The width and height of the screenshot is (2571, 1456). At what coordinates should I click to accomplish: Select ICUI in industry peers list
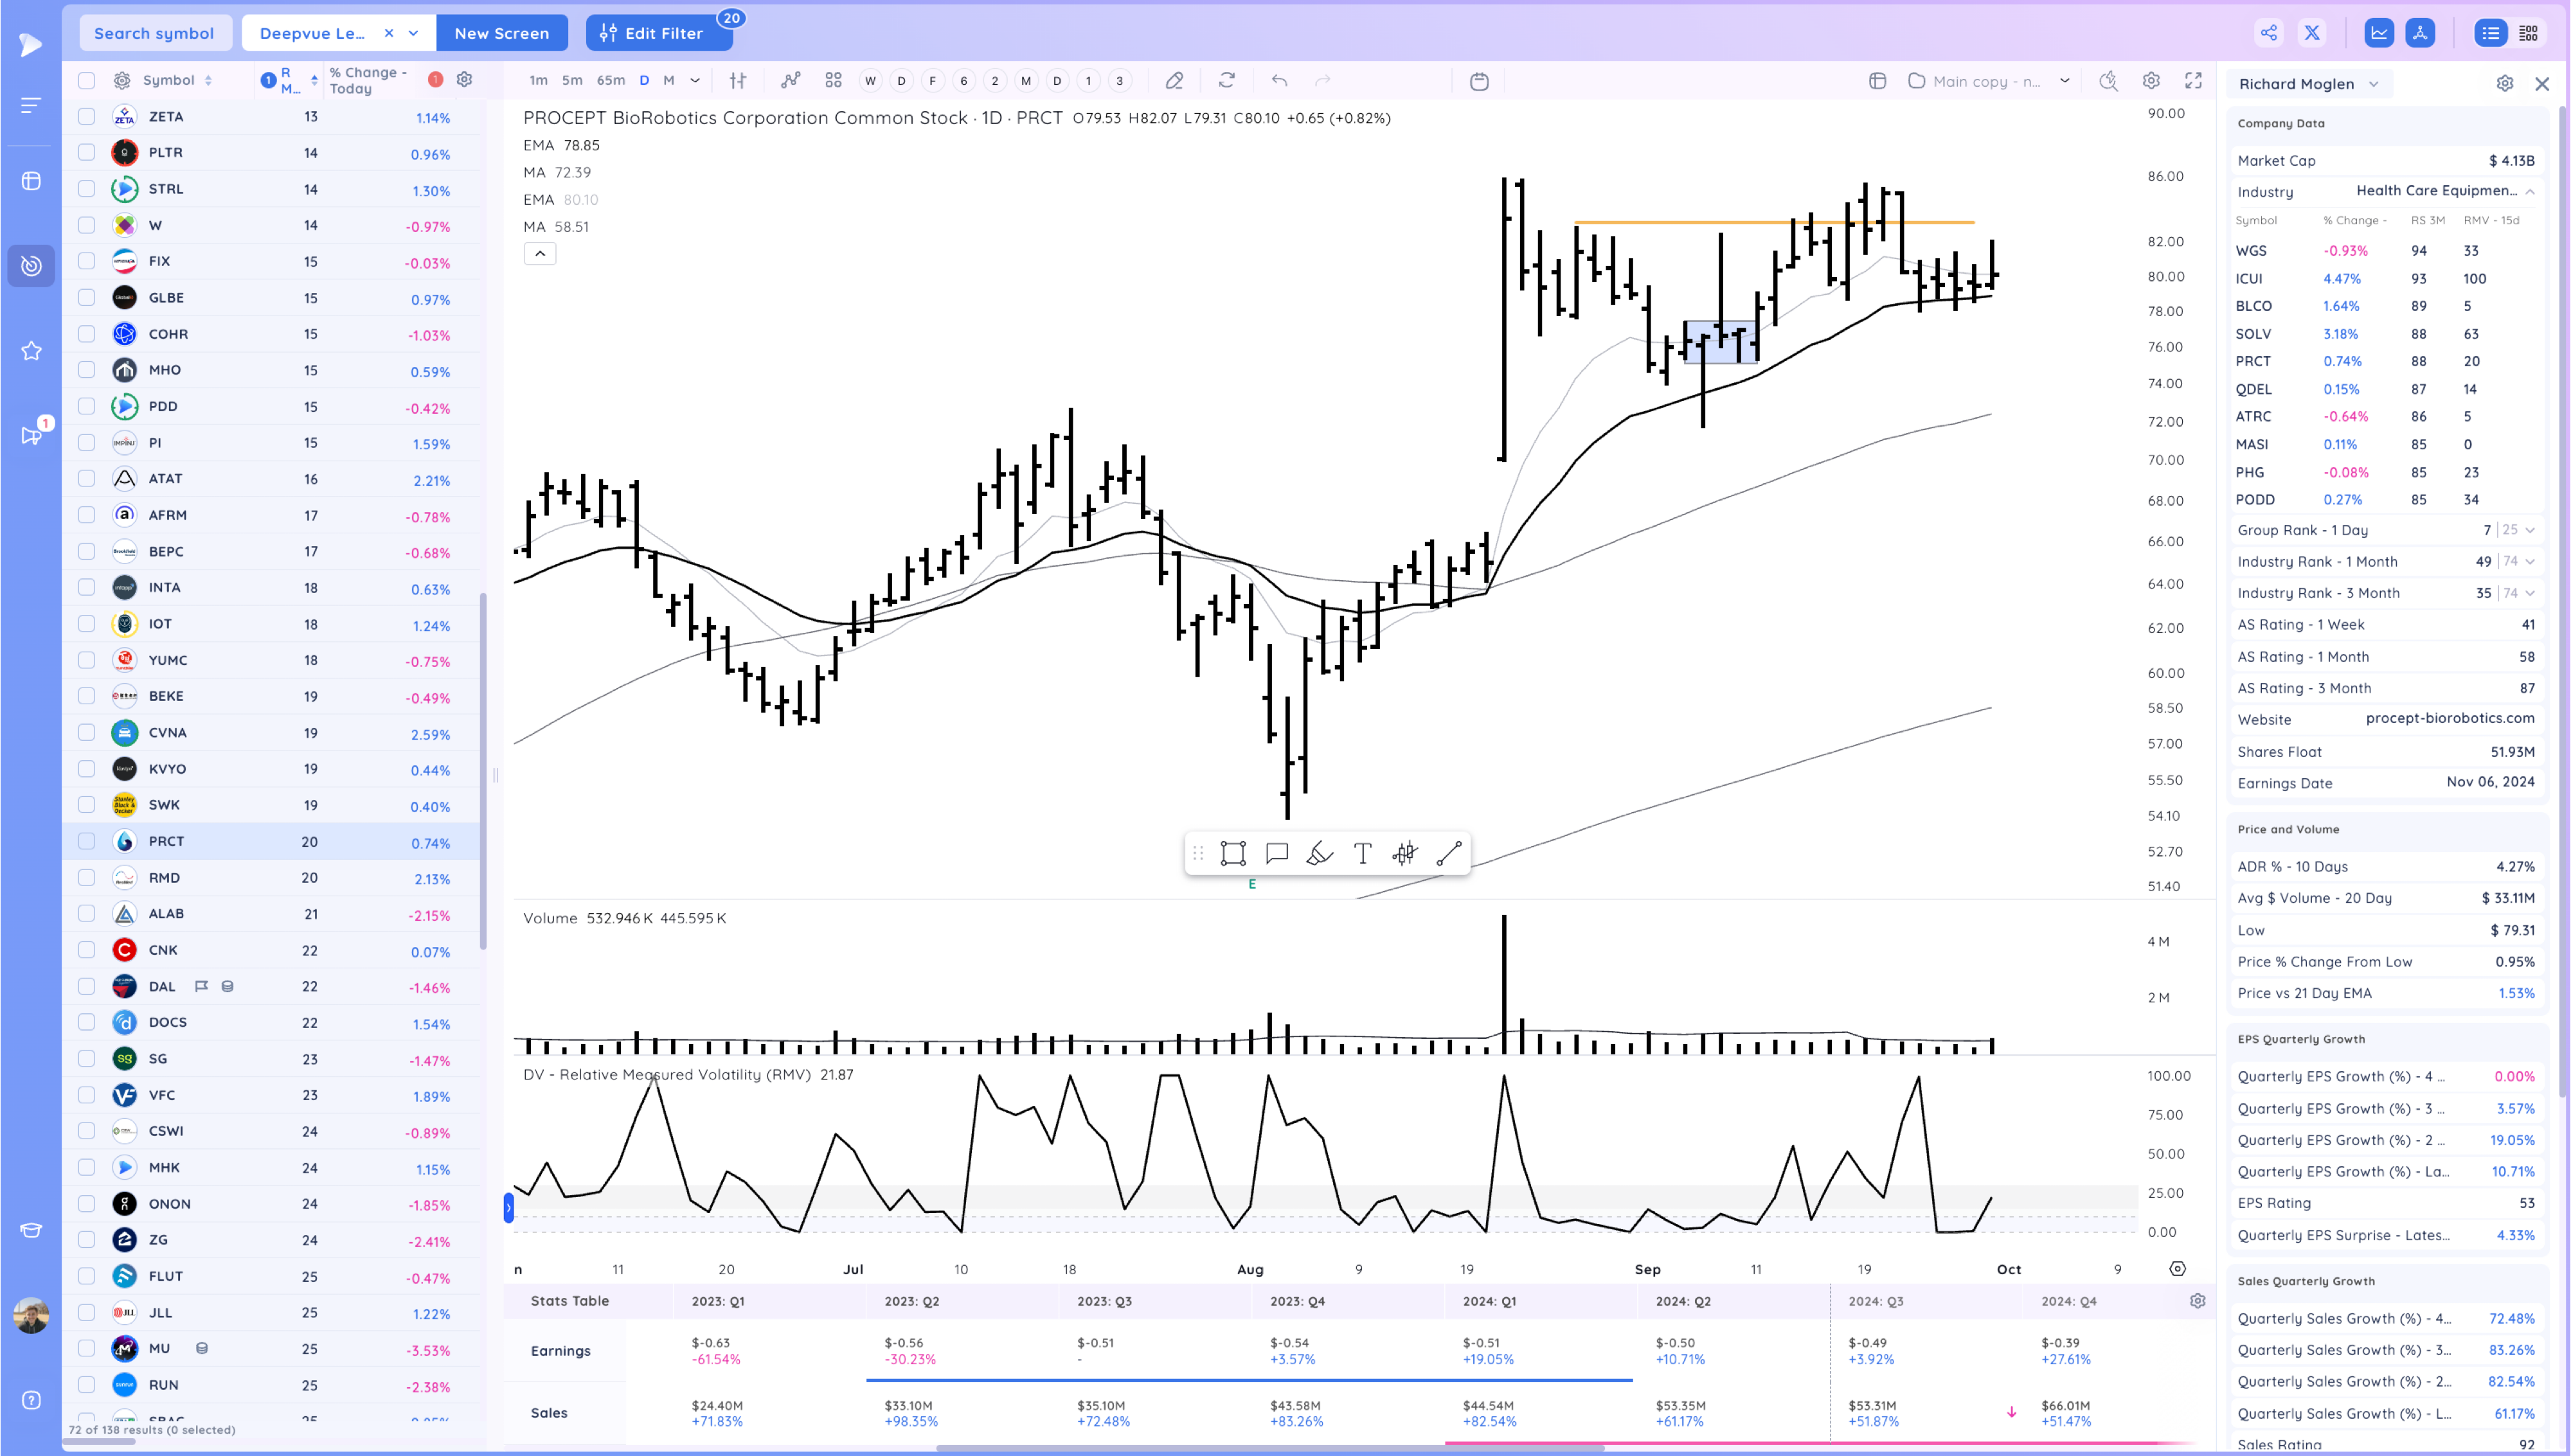point(2249,279)
